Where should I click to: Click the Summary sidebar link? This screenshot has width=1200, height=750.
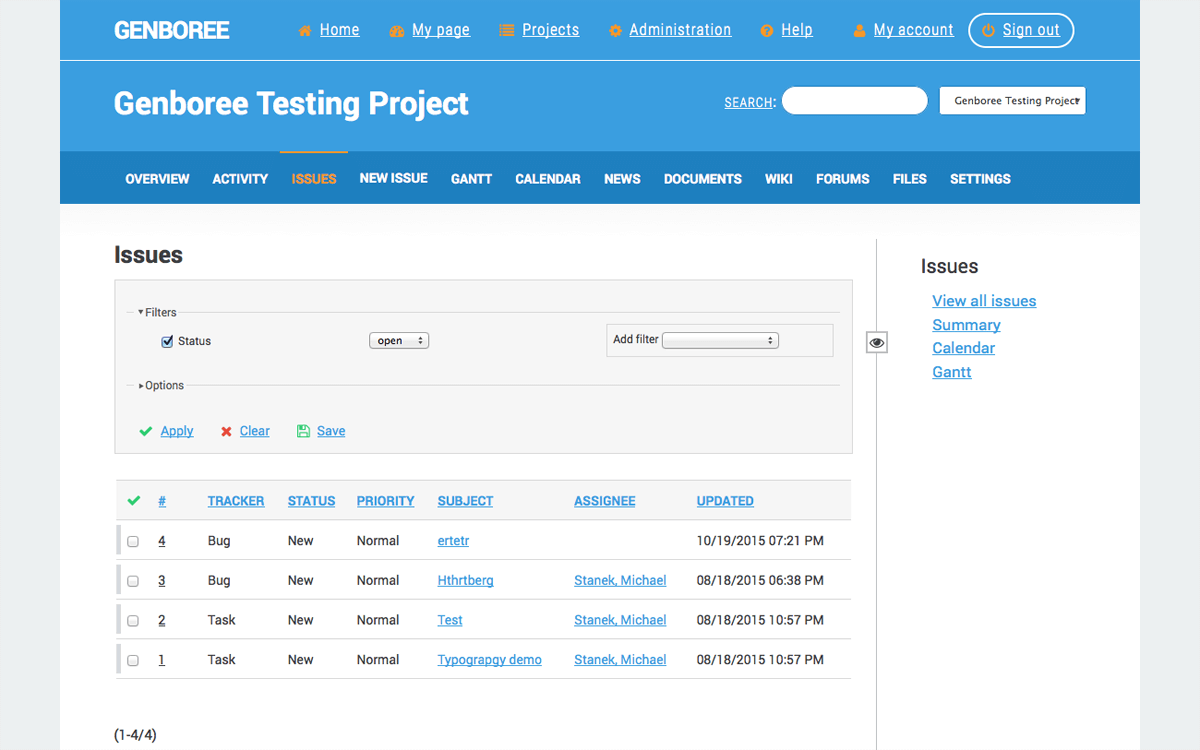[966, 325]
